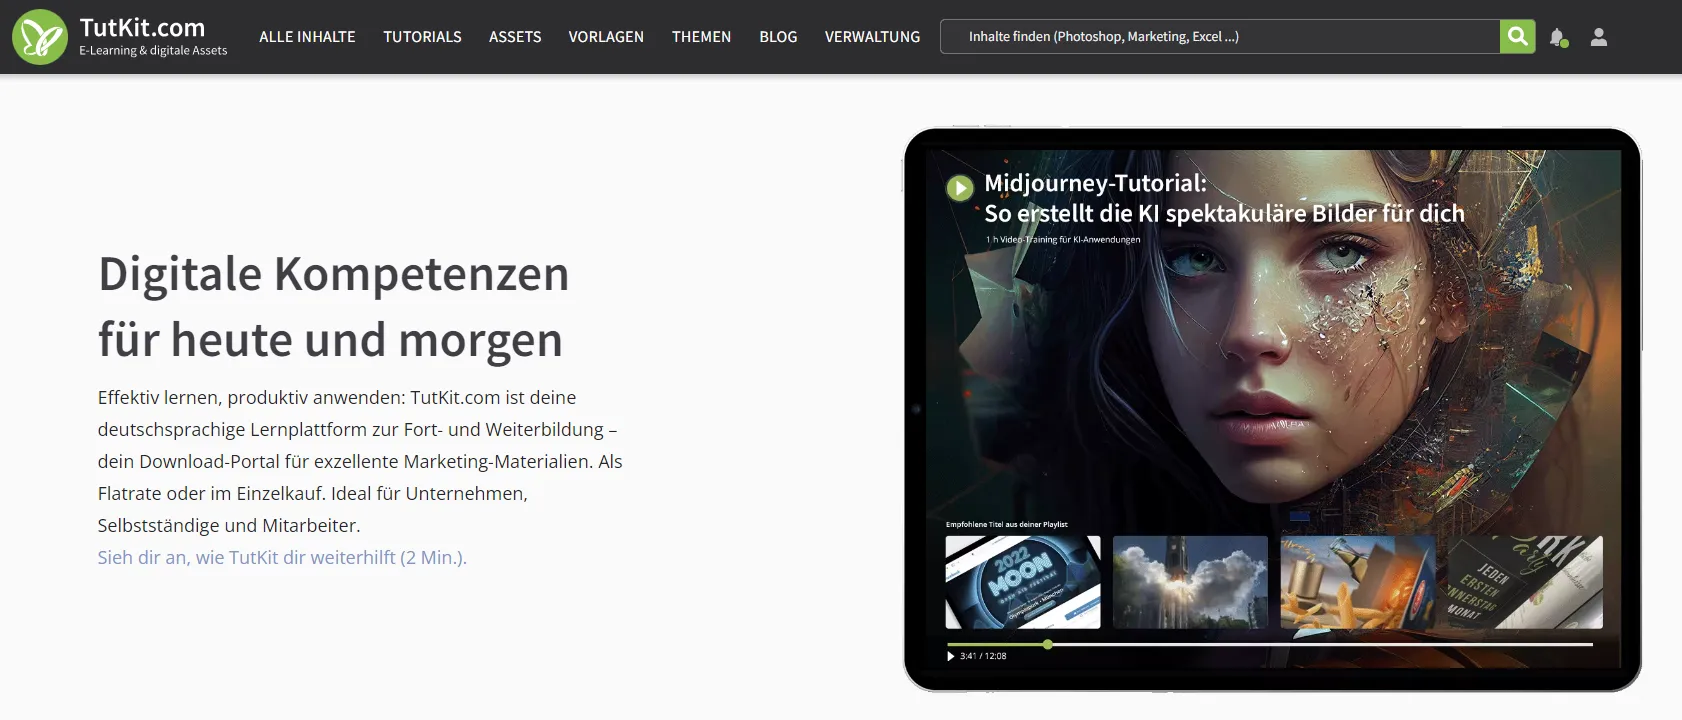Click the 'Sieh dir an, wie TutKit dir weiterhilft' link

click(282, 557)
